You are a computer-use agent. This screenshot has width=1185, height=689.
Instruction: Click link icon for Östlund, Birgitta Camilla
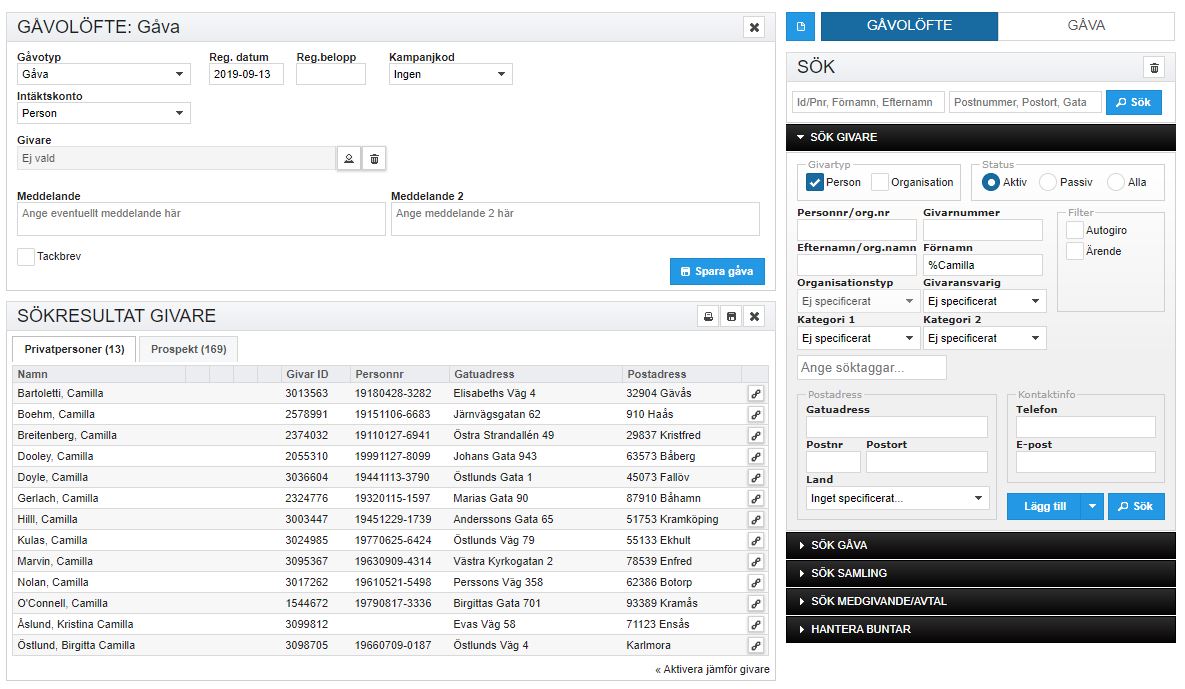pos(756,645)
